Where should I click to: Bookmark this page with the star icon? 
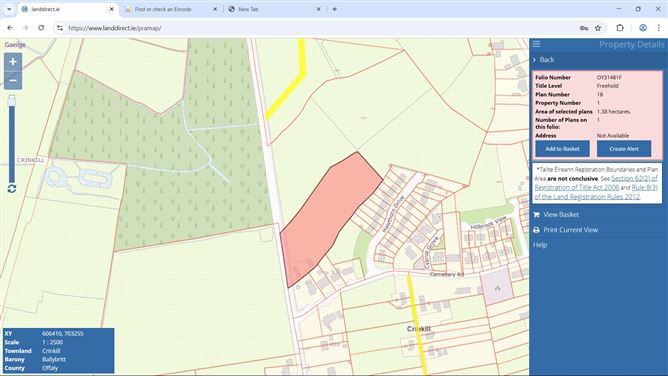[598, 28]
